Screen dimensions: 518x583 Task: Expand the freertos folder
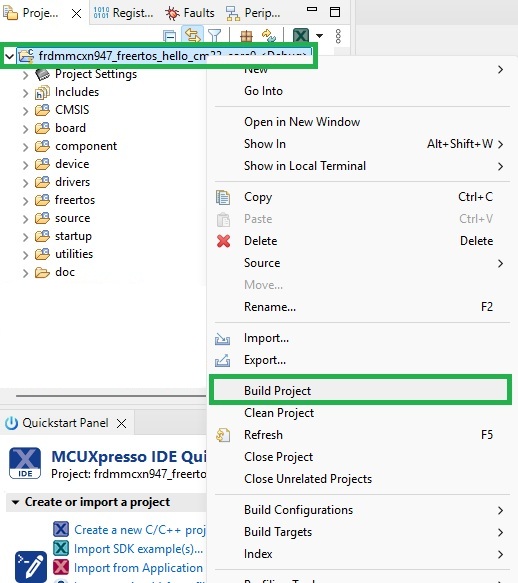[x=25, y=201]
